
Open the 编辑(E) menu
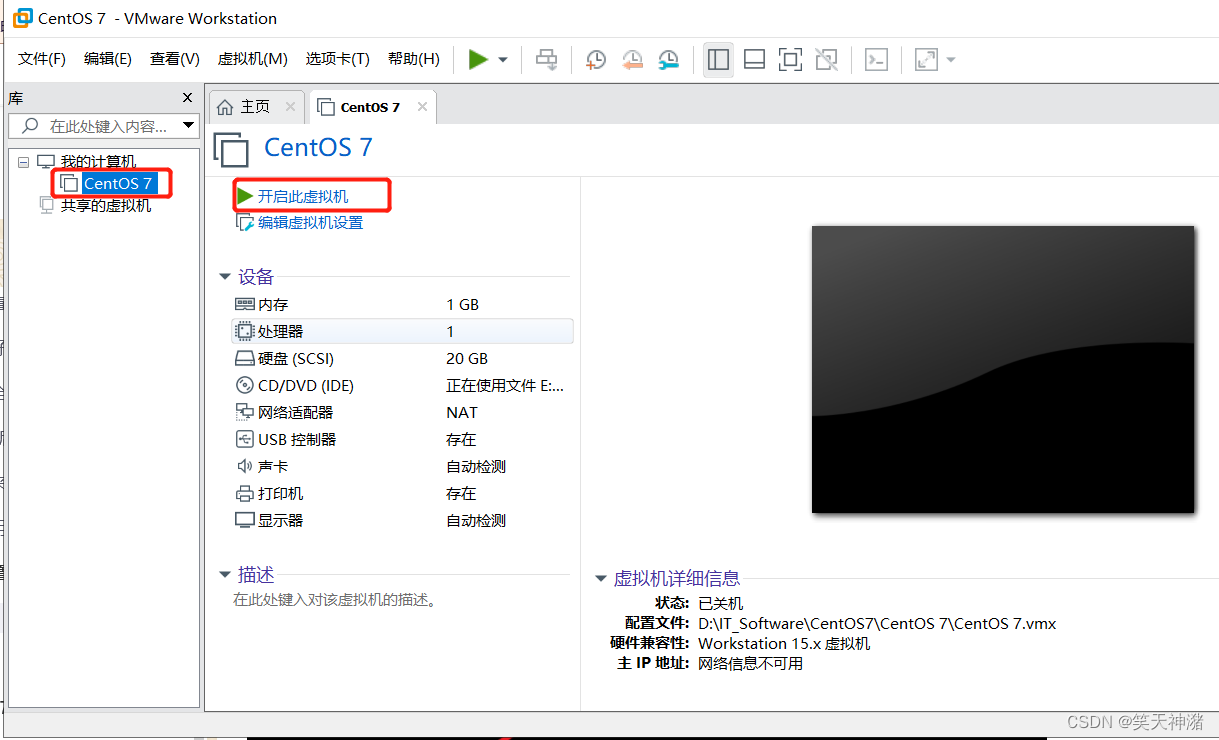(108, 59)
